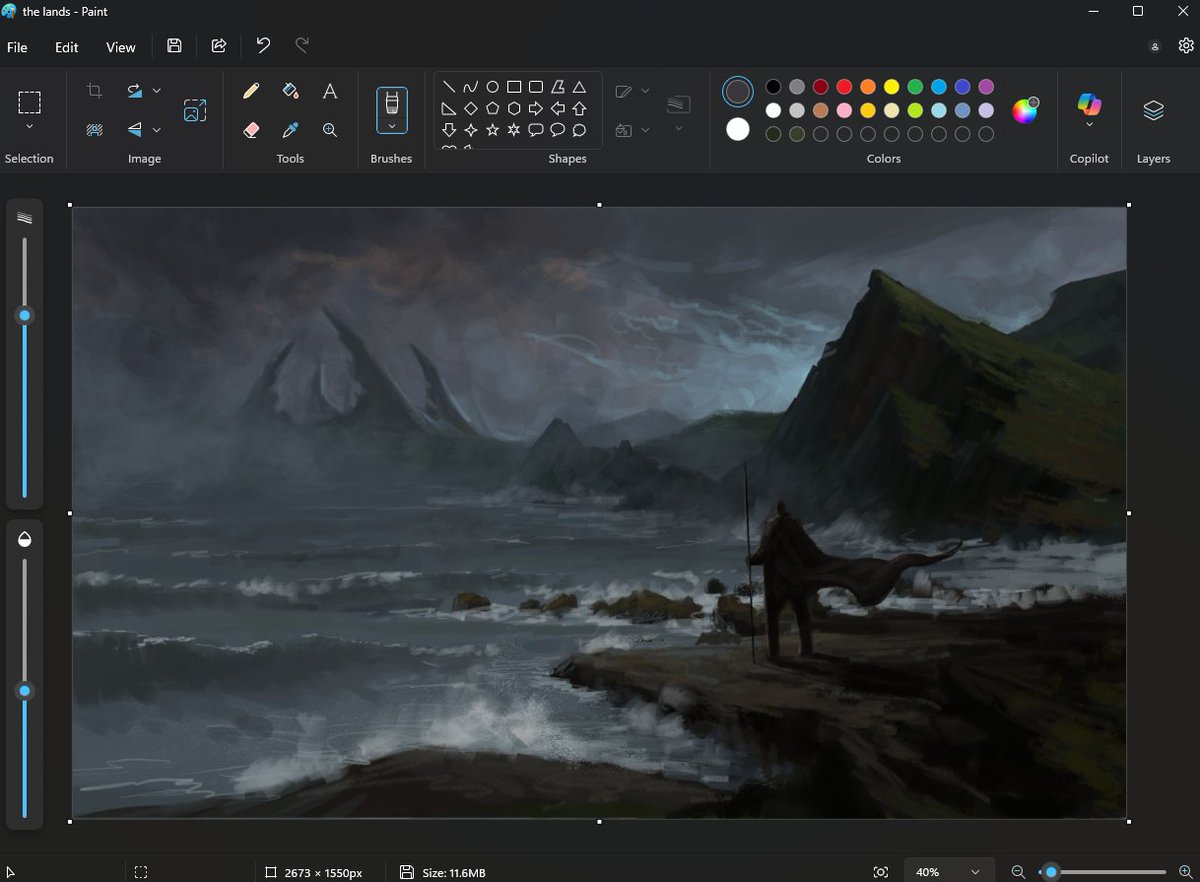Viewport: 1200px width, 882px height.
Task: Select the Magnifier tool
Action: tap(329, 130)
